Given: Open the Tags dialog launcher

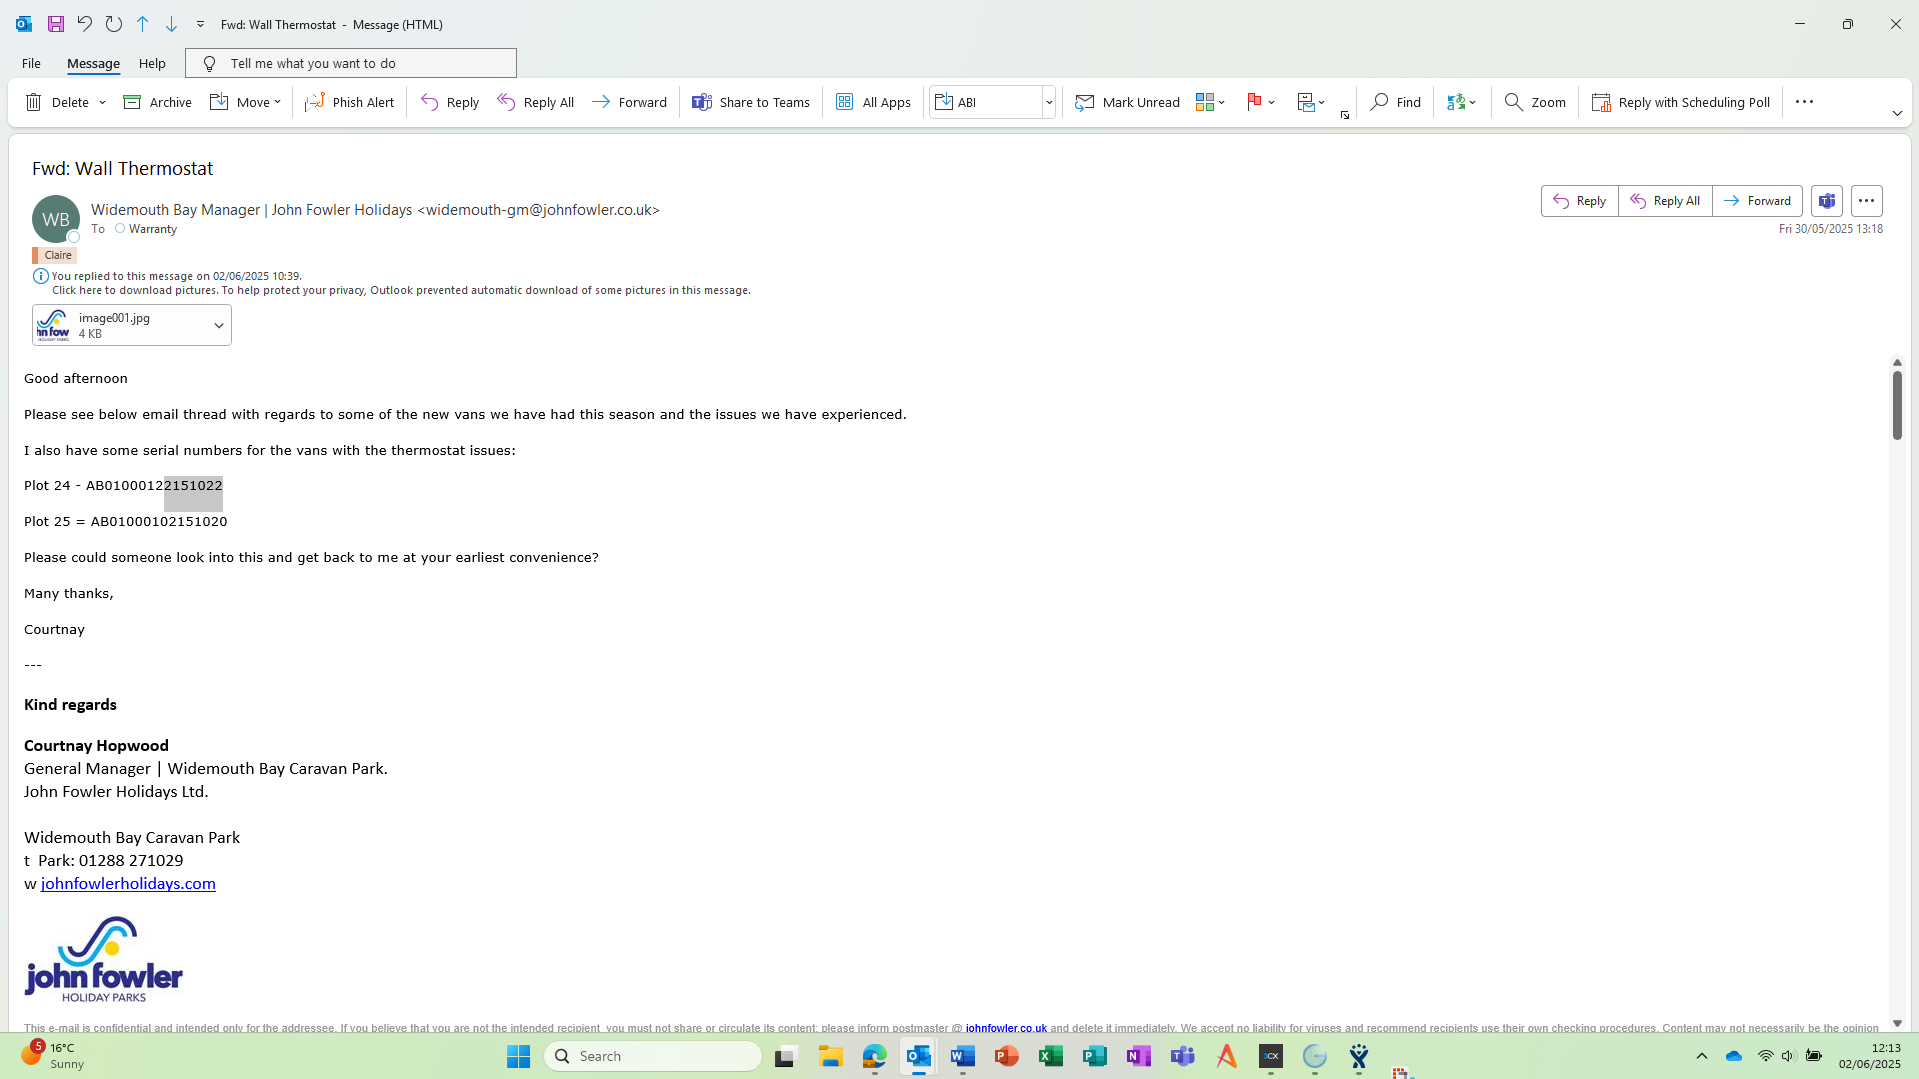Looking at the screenshot, I should click(x=1345, y=115).
